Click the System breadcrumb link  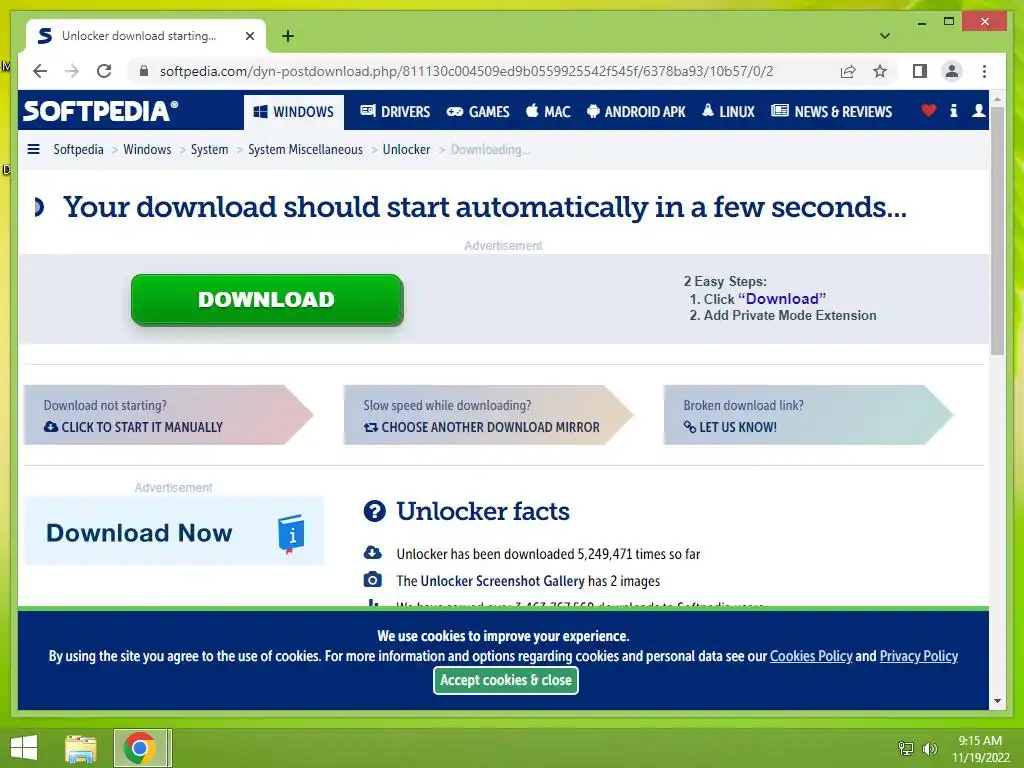[x=210, y=150]
